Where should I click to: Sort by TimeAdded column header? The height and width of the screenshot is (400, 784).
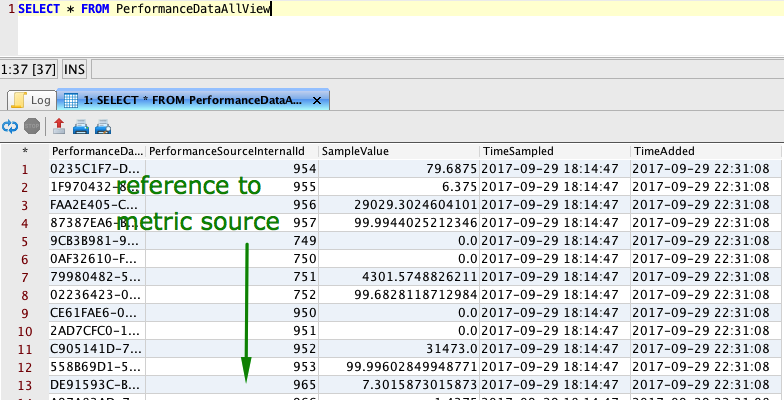pos(706,152)
